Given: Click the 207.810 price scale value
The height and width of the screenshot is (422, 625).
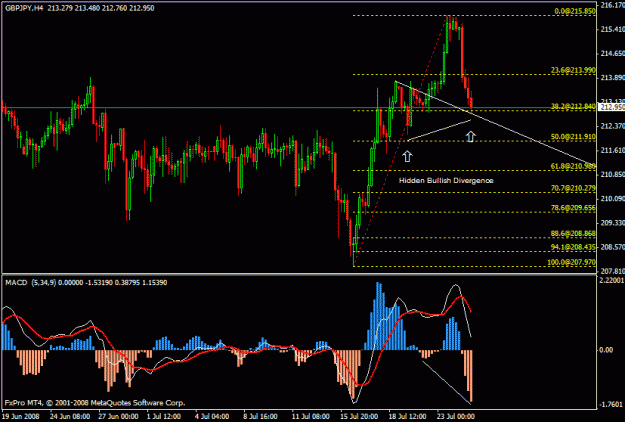Looking at the screenshot, I should [x=612, y=271].
